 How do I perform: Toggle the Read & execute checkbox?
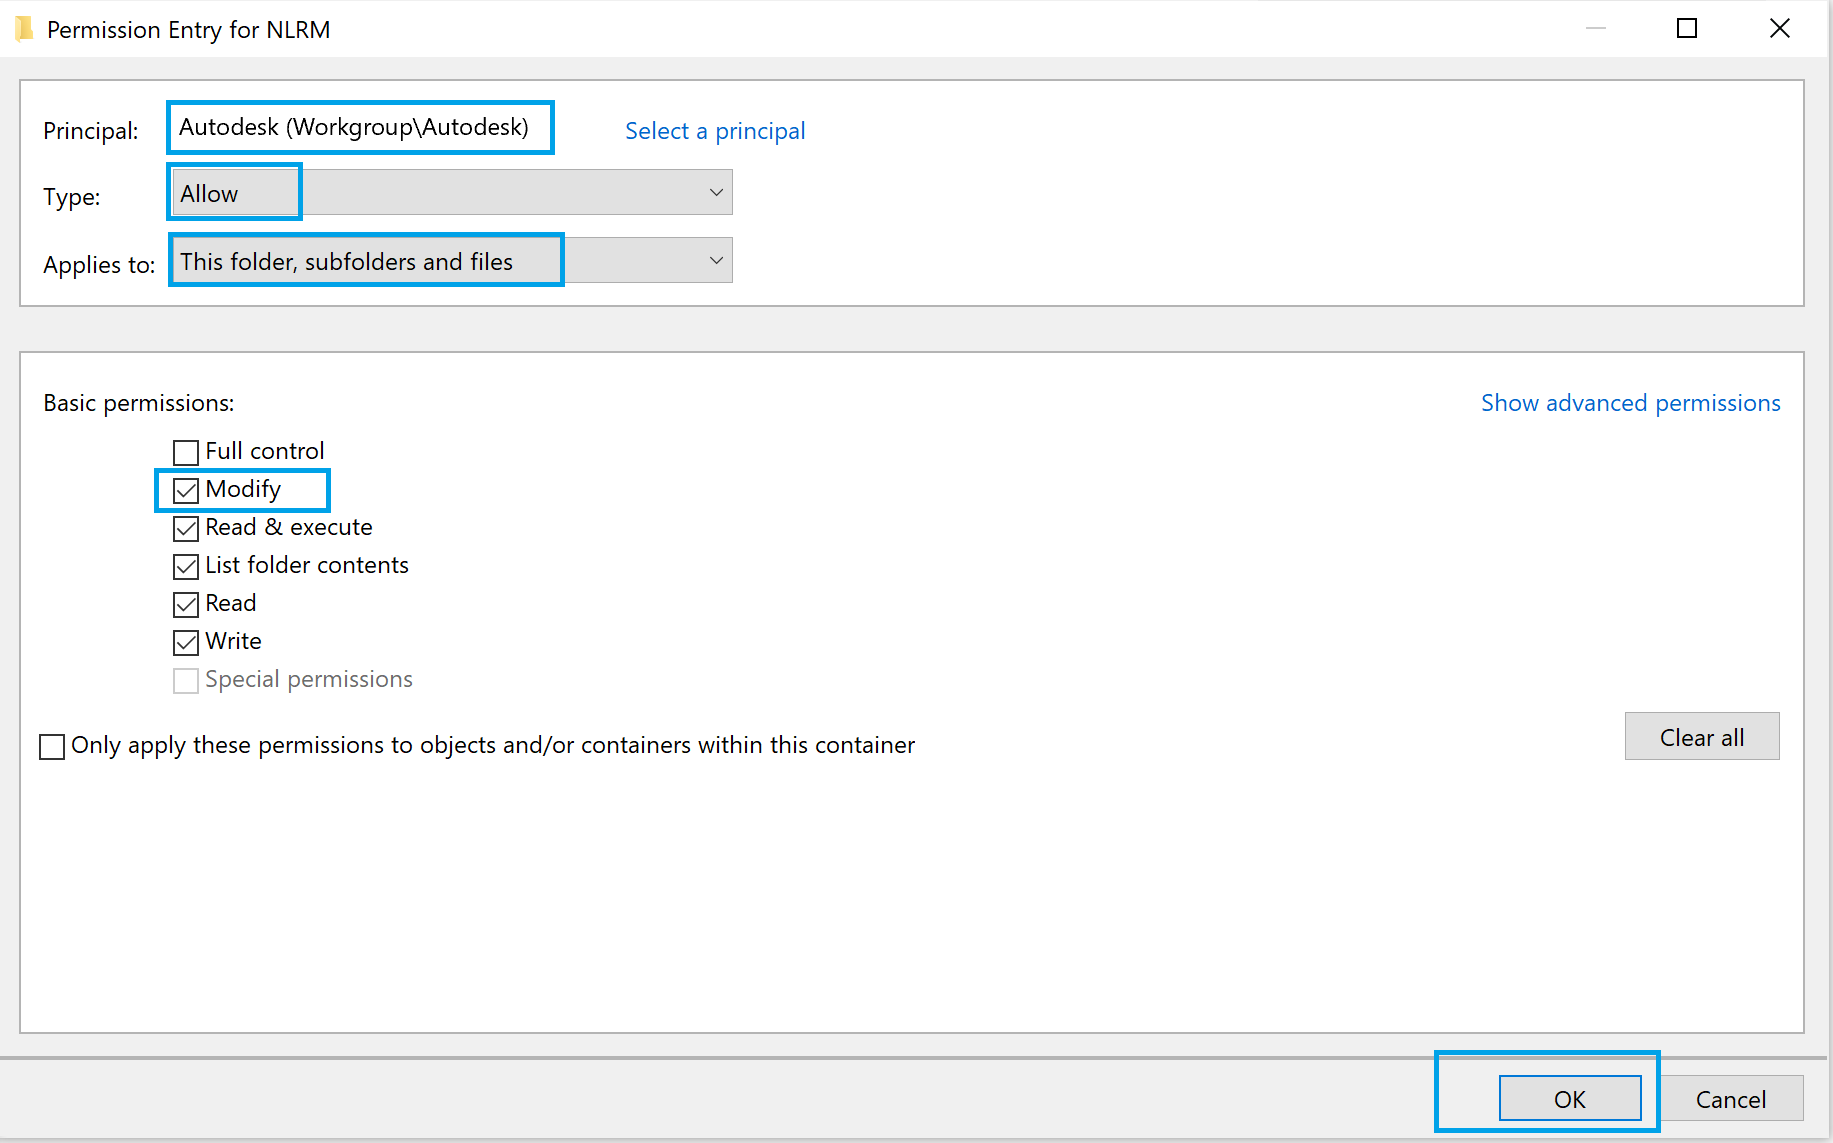[x=186, y=529]
